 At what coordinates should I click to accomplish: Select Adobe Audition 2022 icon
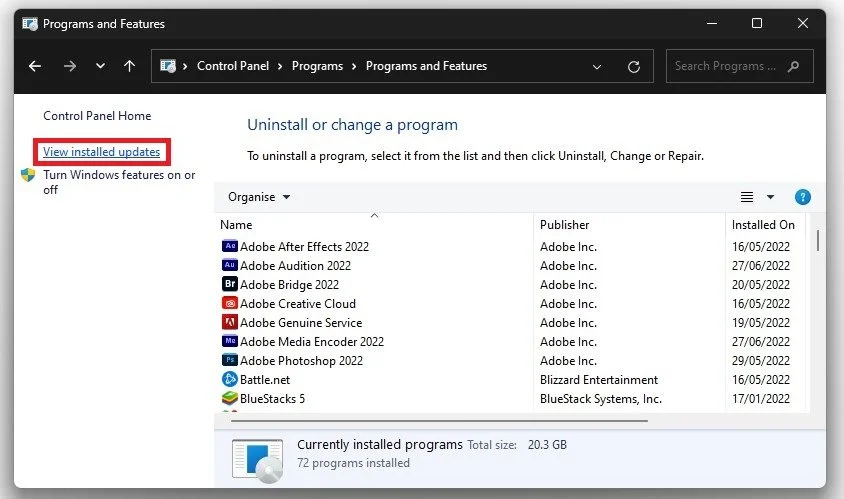[x=230, y=265]
